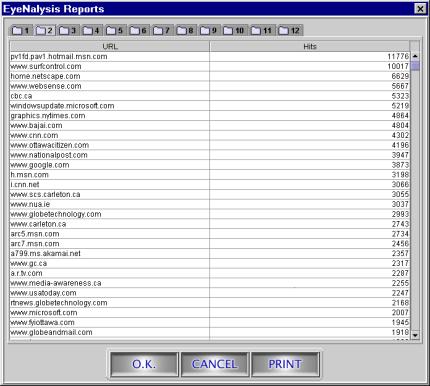Screen dimensions: 430x386
Task: Select the cbc.ca row
Action: pyautogui.click(x=210, y=96)
